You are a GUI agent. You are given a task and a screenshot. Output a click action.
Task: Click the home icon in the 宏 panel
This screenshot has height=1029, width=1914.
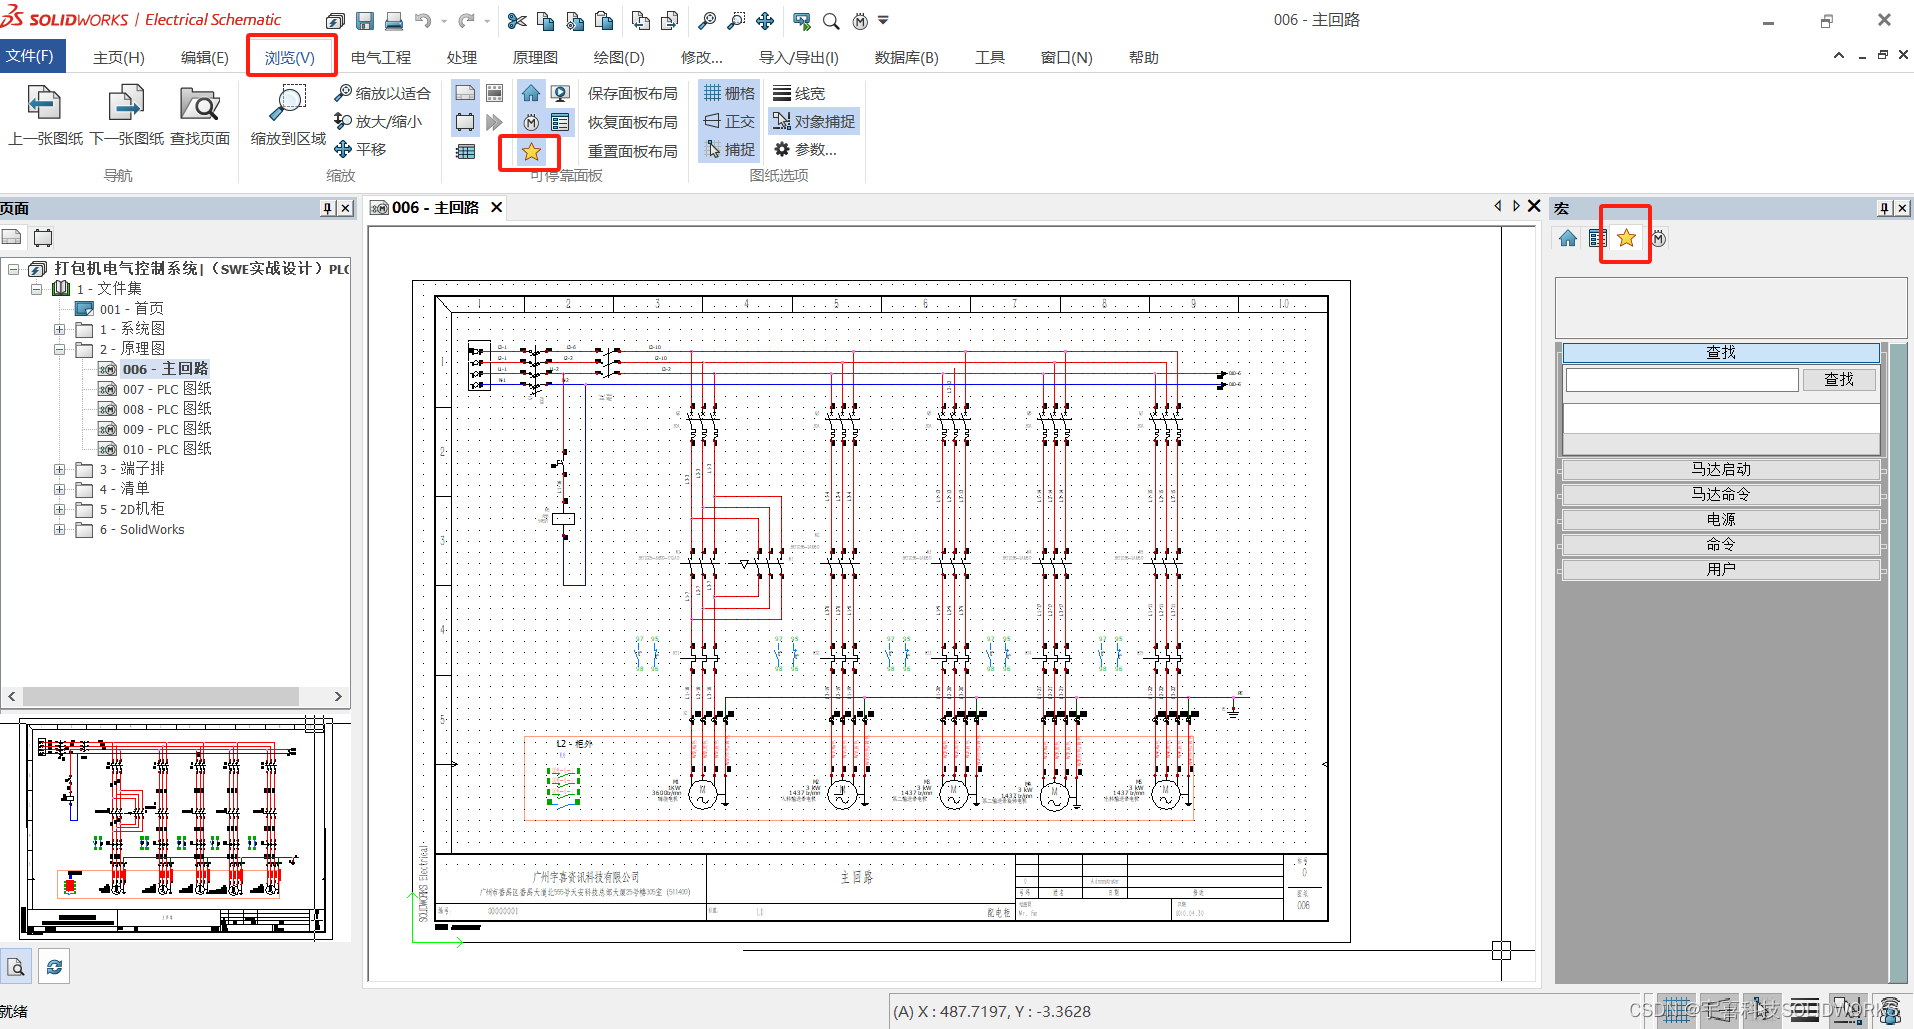[1567, 237]
